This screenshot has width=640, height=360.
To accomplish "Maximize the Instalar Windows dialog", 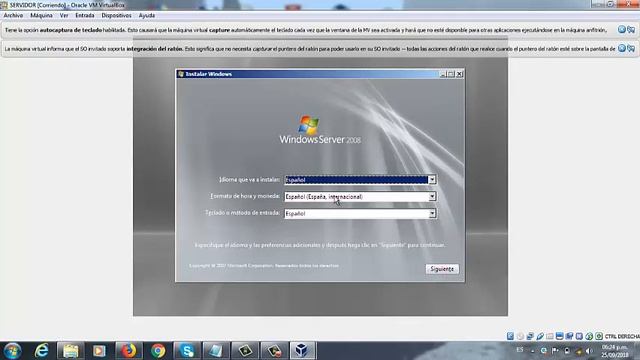I will click(x=451, y=74).
